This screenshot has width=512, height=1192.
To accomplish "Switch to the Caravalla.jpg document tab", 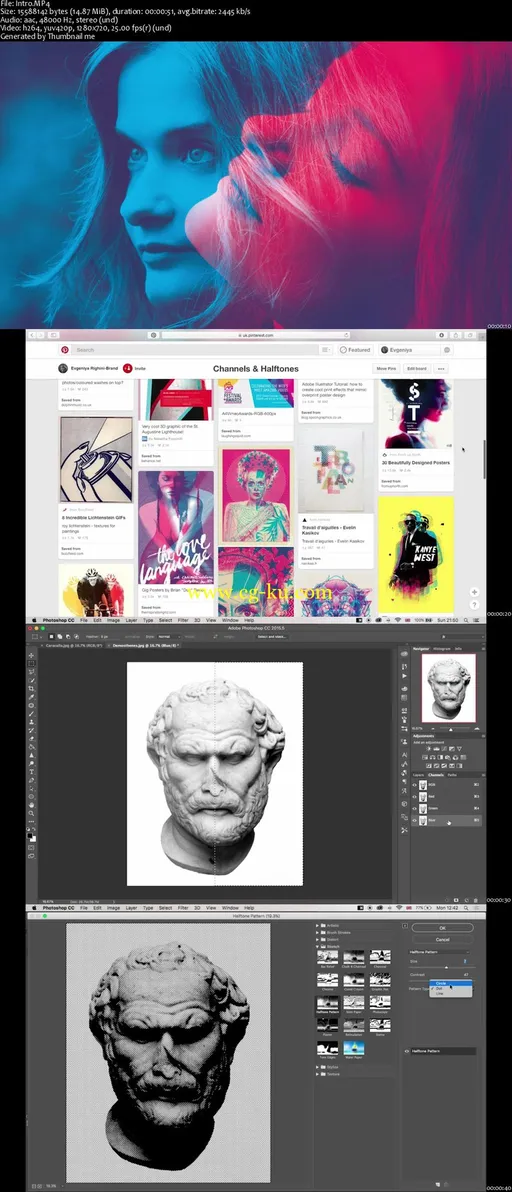I will pos(74,645).
